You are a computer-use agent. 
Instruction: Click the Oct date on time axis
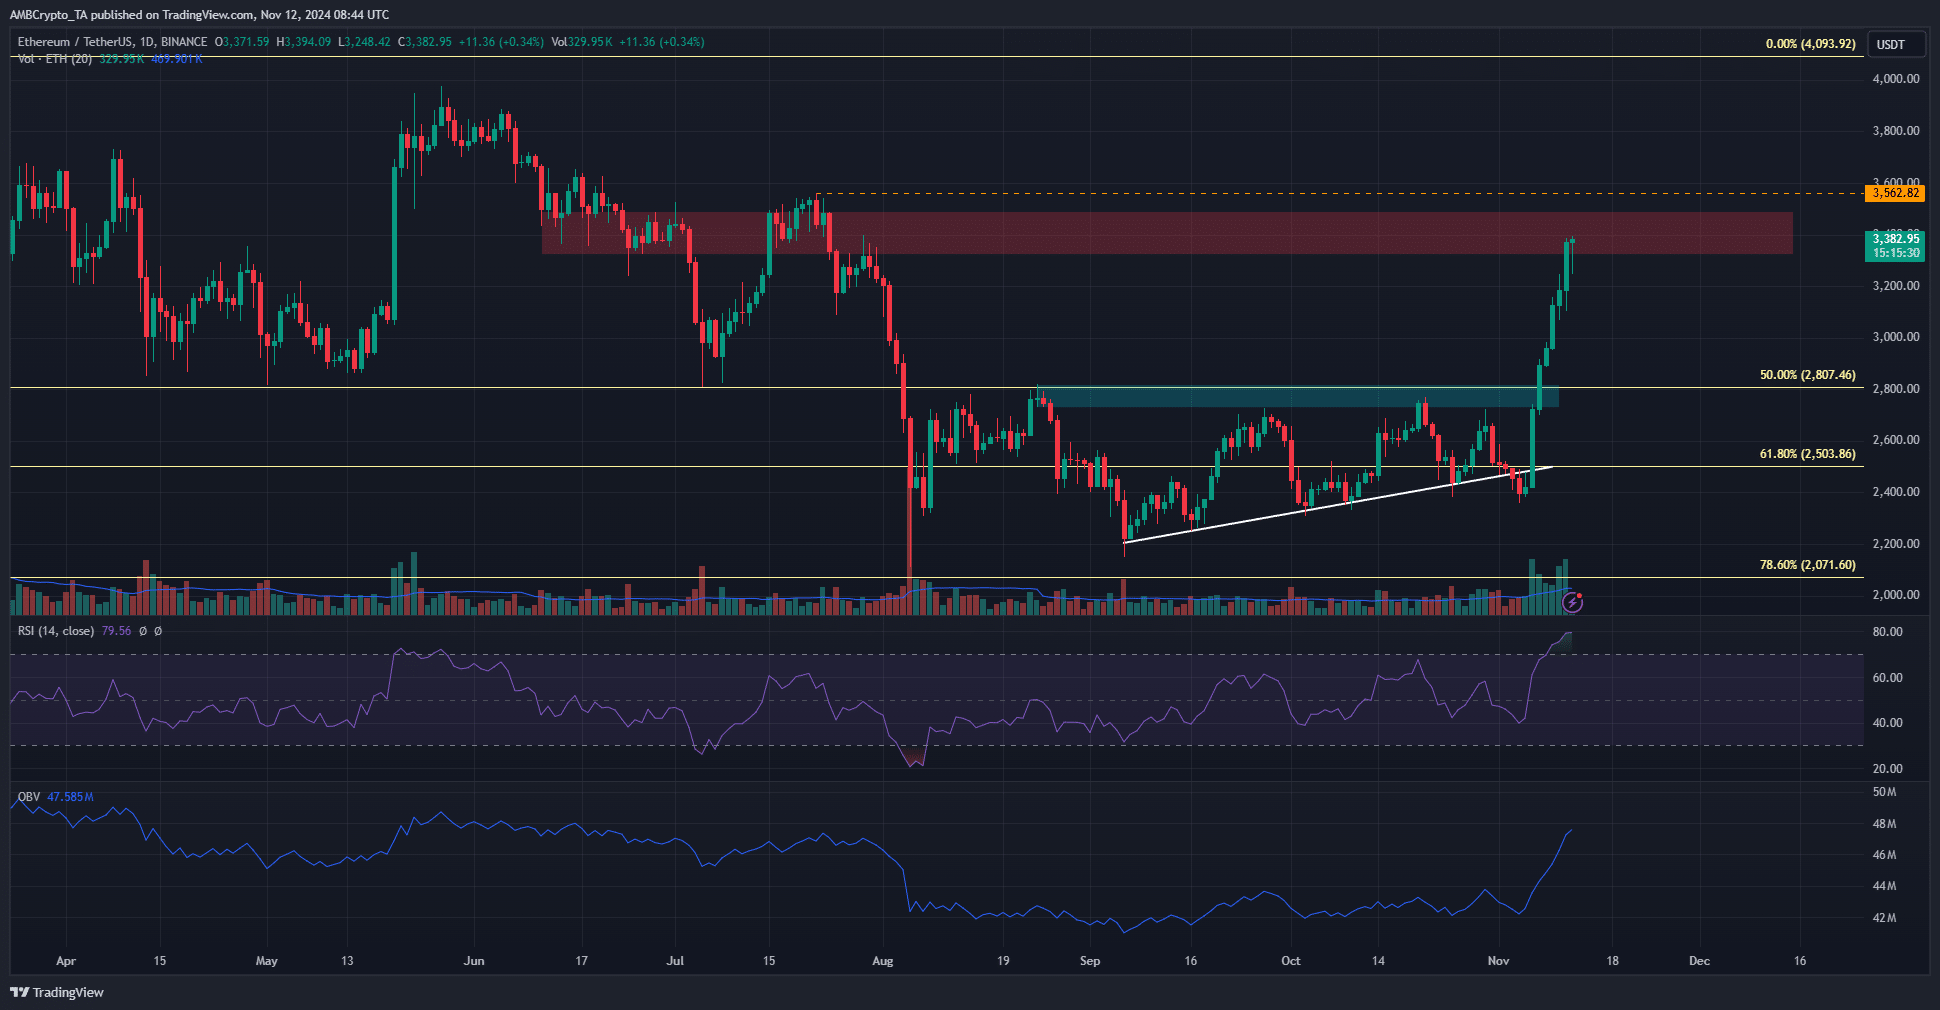pos(1291,961)
